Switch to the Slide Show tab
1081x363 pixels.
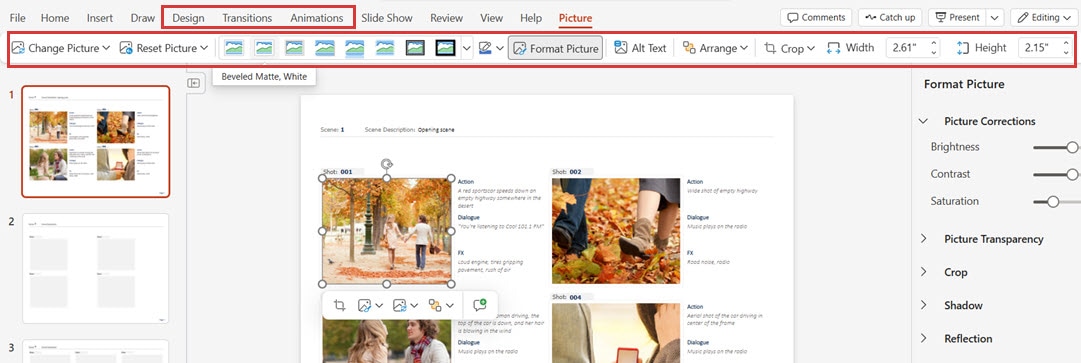coord(387,18)
